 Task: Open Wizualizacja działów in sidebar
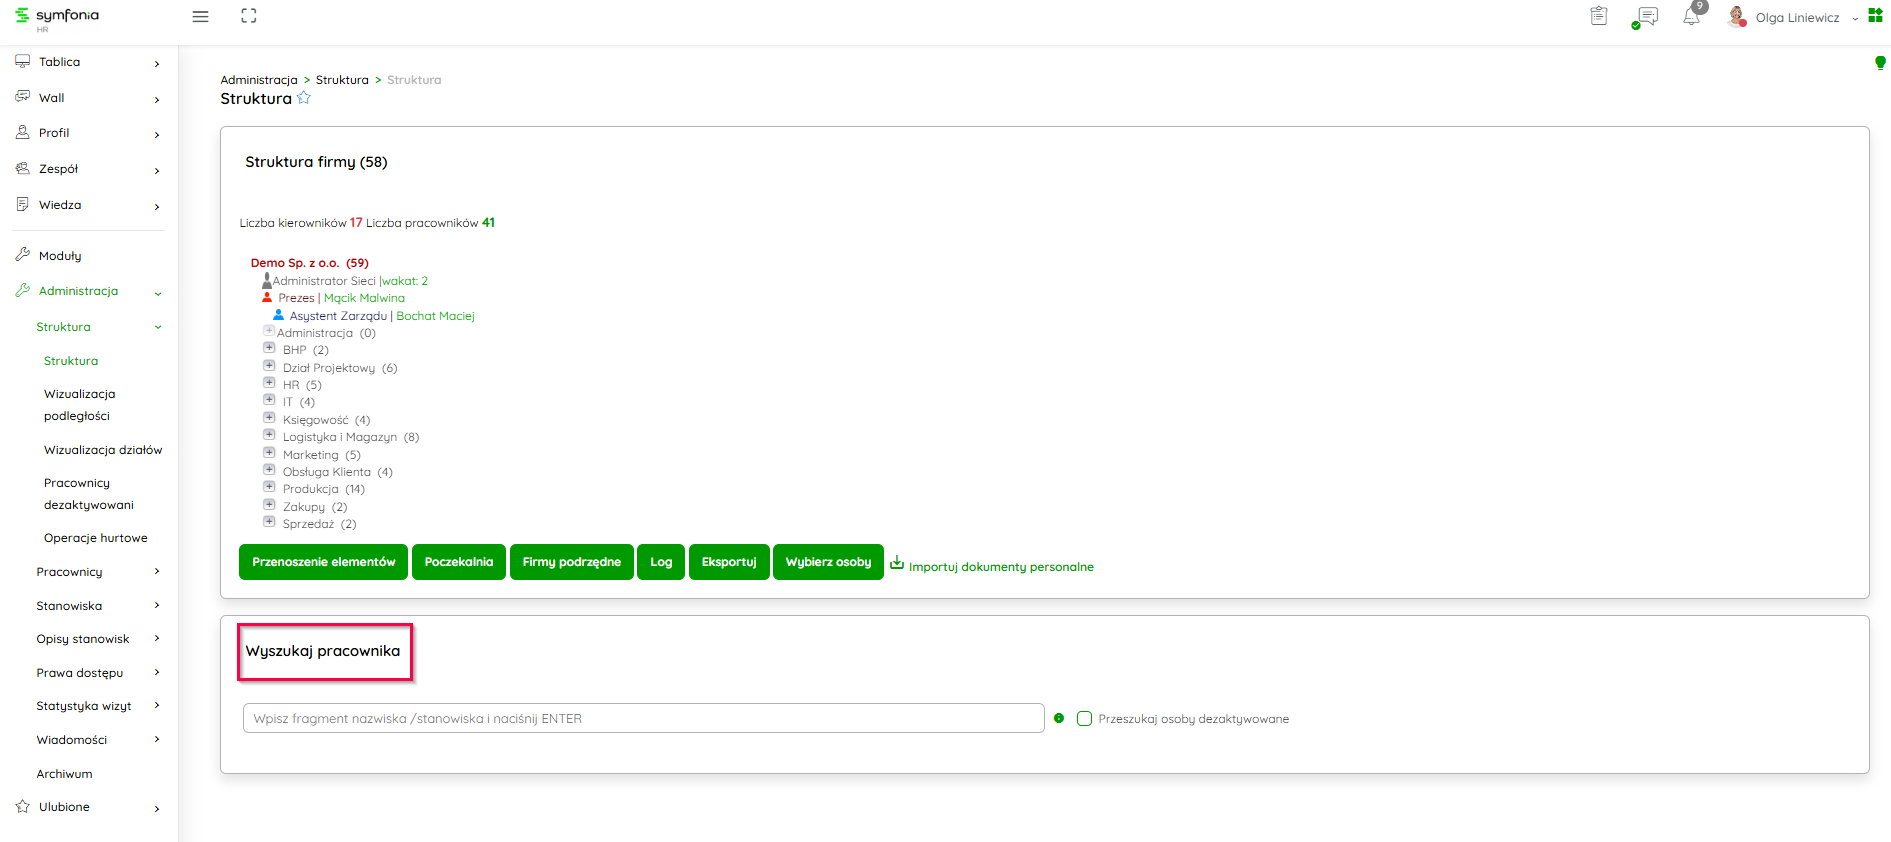click(103, 450)
